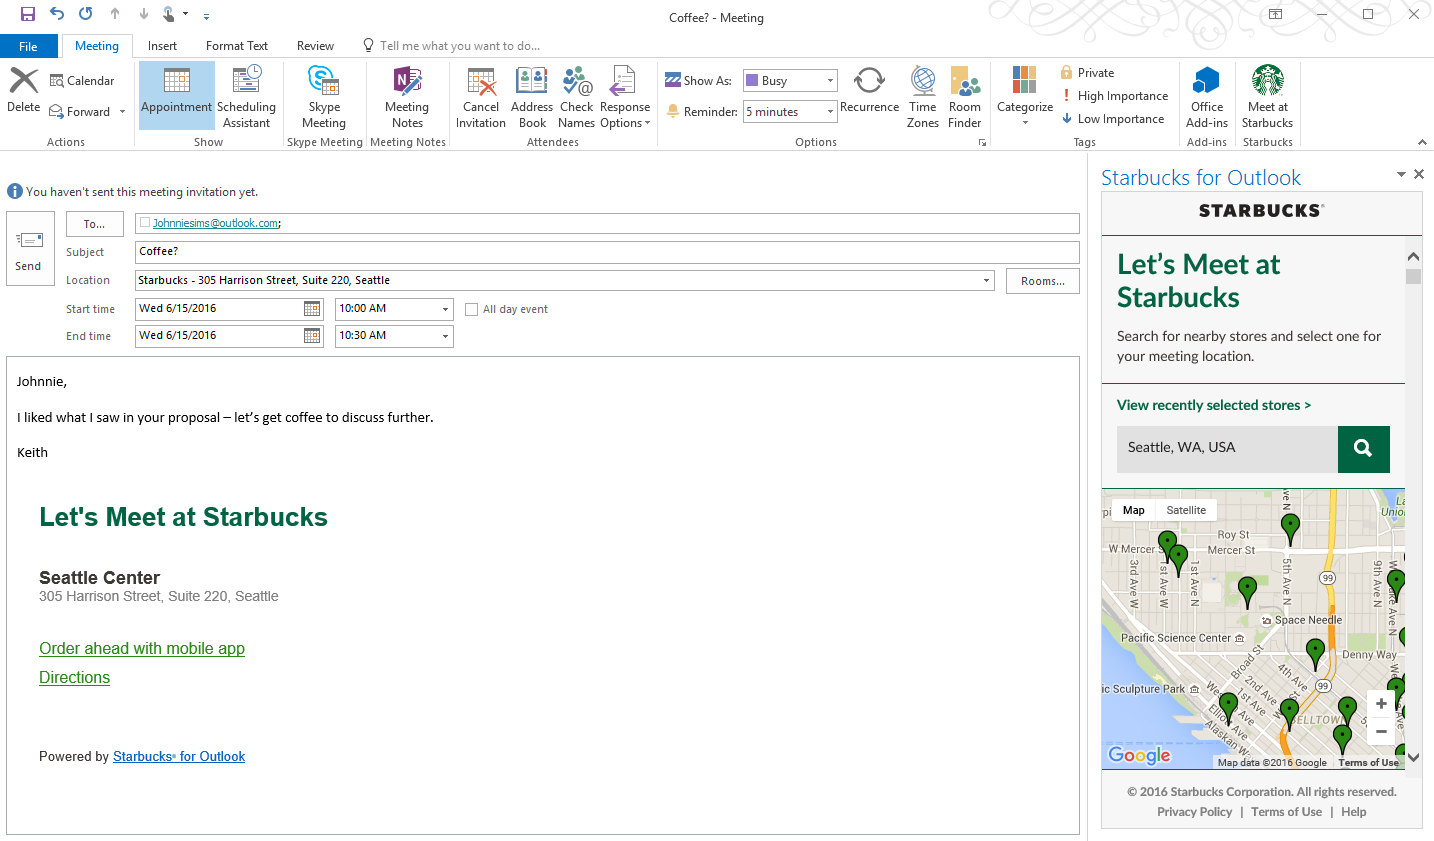
Task: Open Start time calendar picker
Action: click(x=312, y=309)
